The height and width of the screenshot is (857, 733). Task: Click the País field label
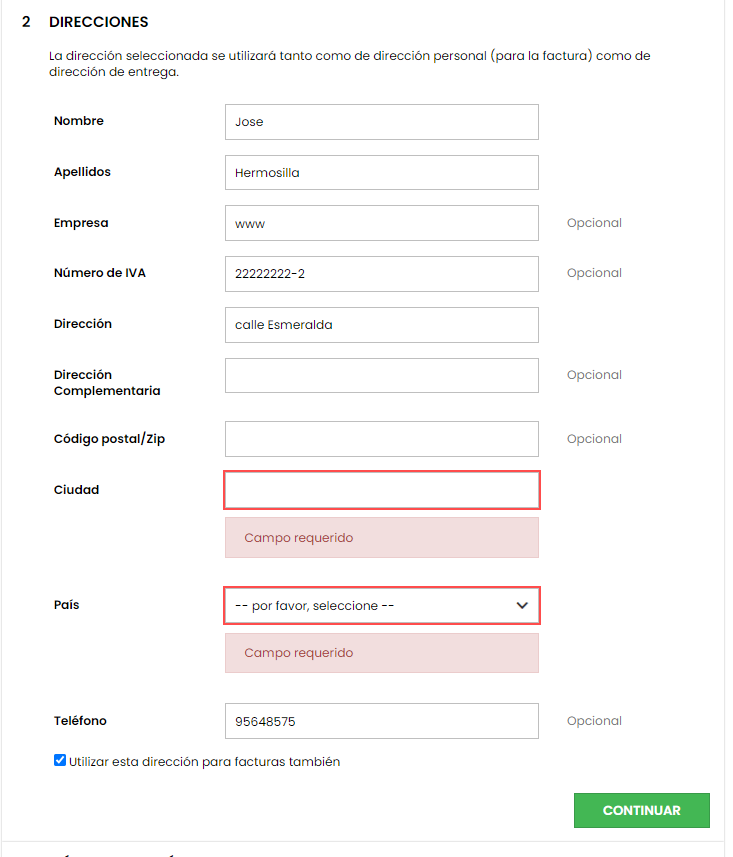66,605
